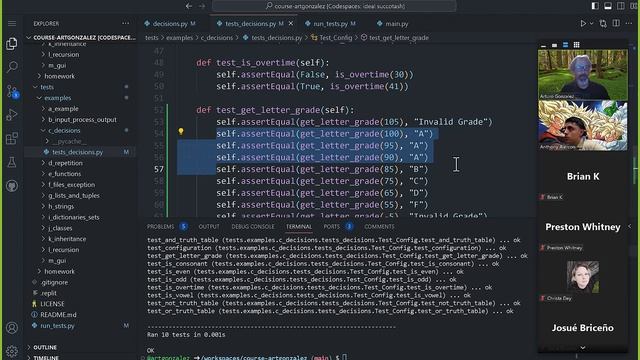Open Explorer Views and More Actions ellipsis
This screenshot has height=360, width=640.
click(x=126, y=23)
